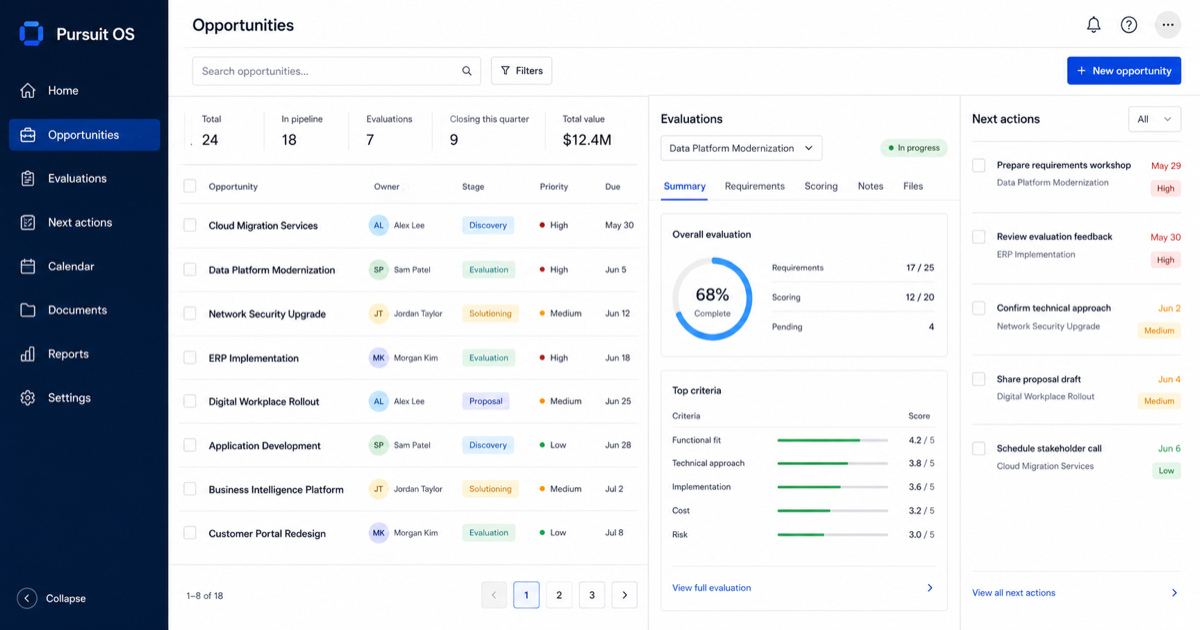Open View full evaluation link

[x=712, y=588]
